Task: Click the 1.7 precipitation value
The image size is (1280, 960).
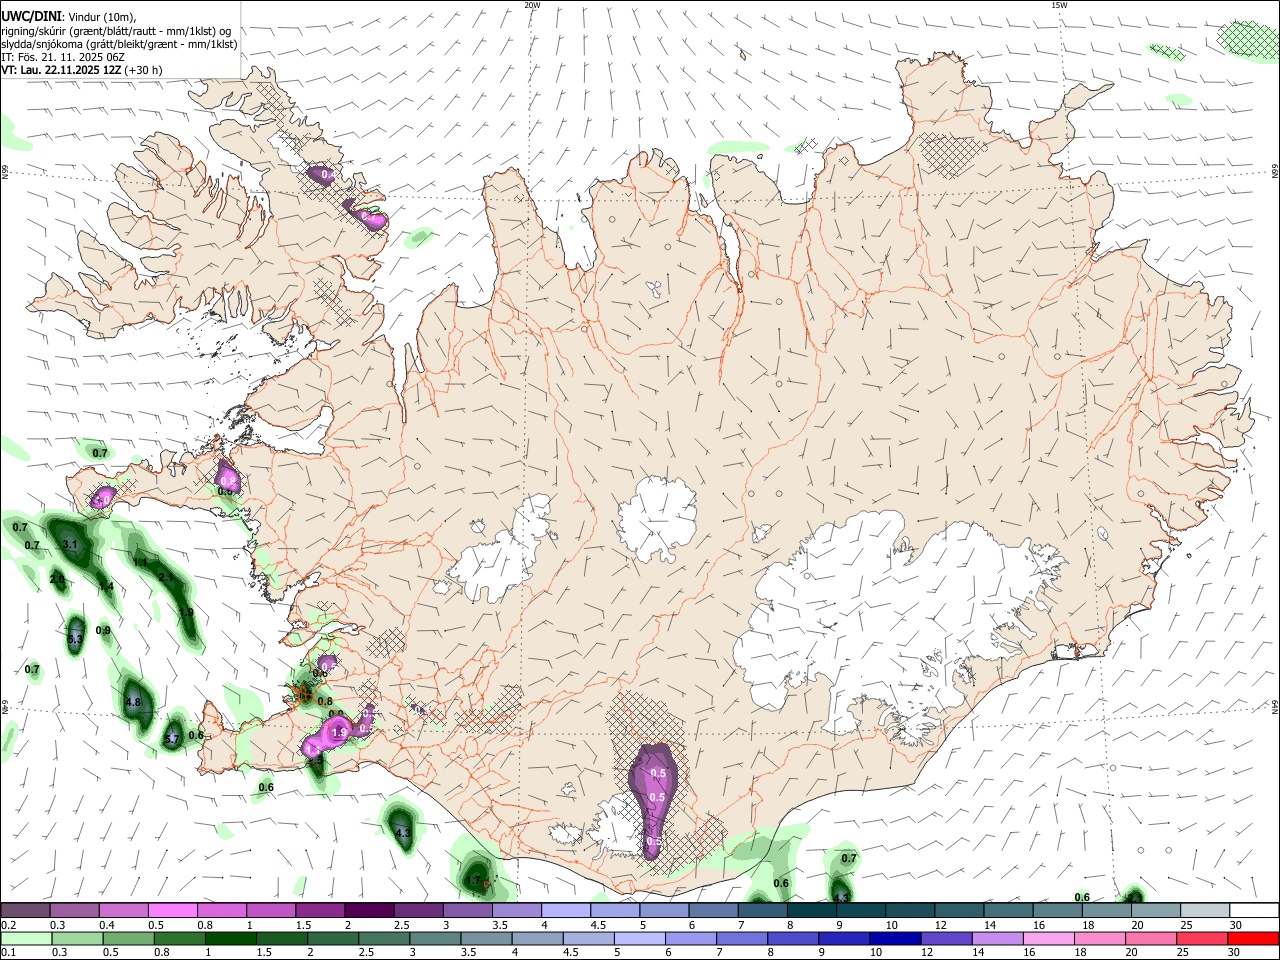Action: tap(474, 880)
